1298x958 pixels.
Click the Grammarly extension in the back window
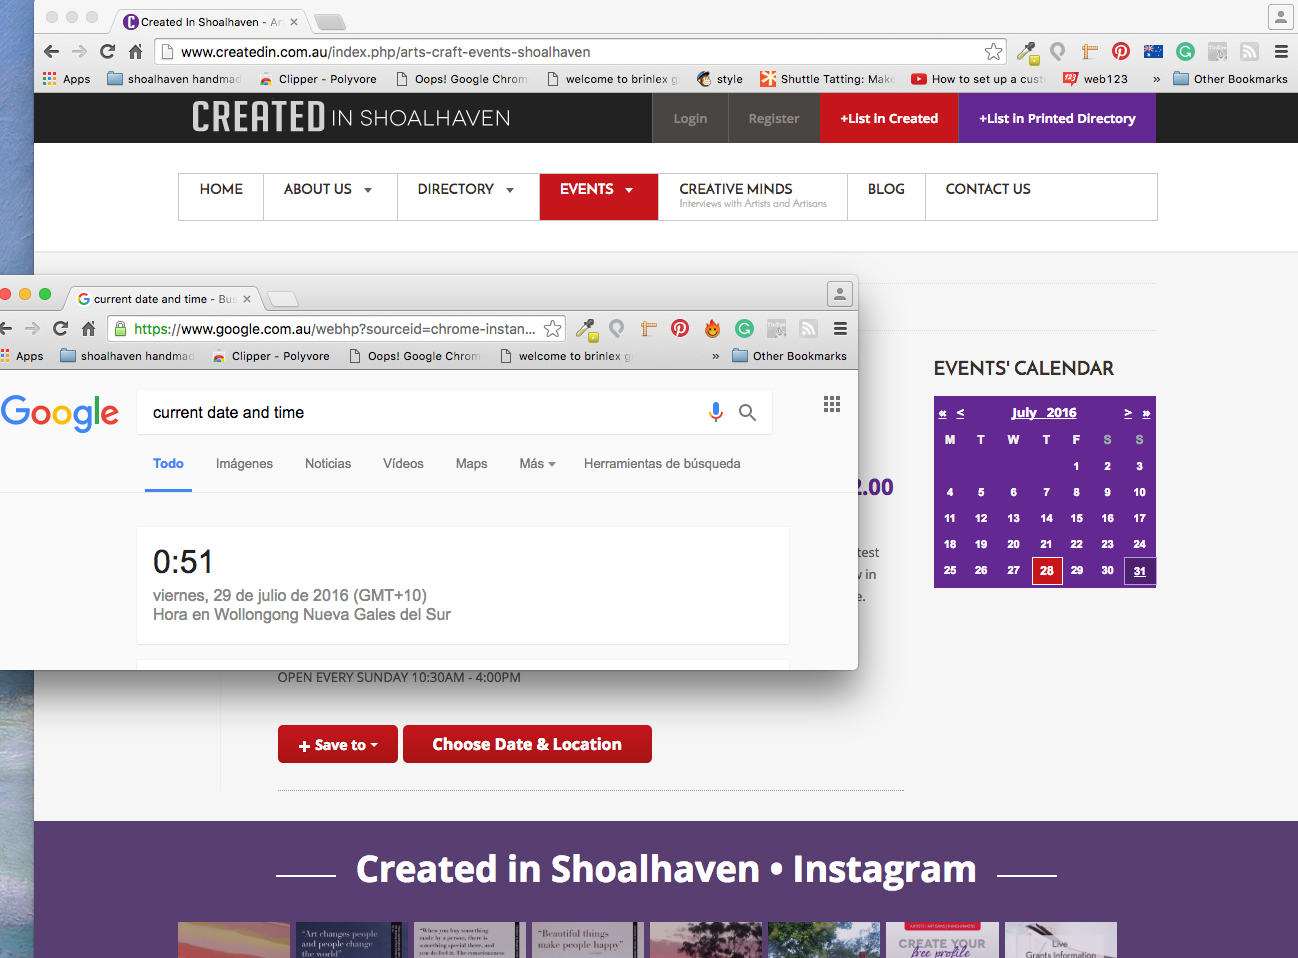coord(1185,52)
